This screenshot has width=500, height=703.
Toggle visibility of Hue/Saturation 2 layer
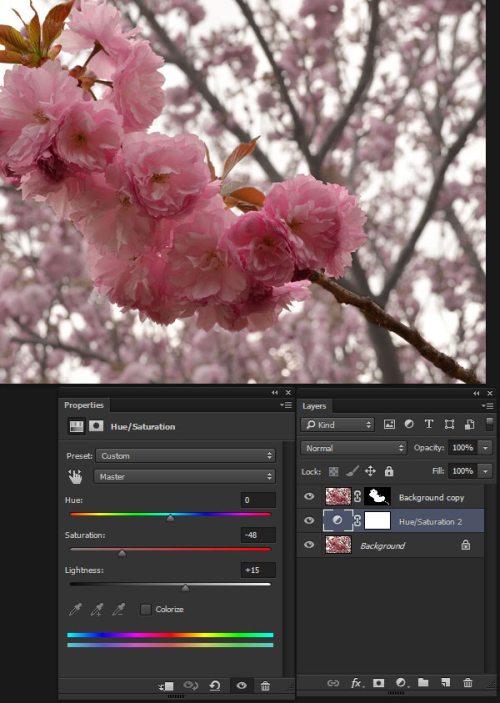tap(309, 520)
